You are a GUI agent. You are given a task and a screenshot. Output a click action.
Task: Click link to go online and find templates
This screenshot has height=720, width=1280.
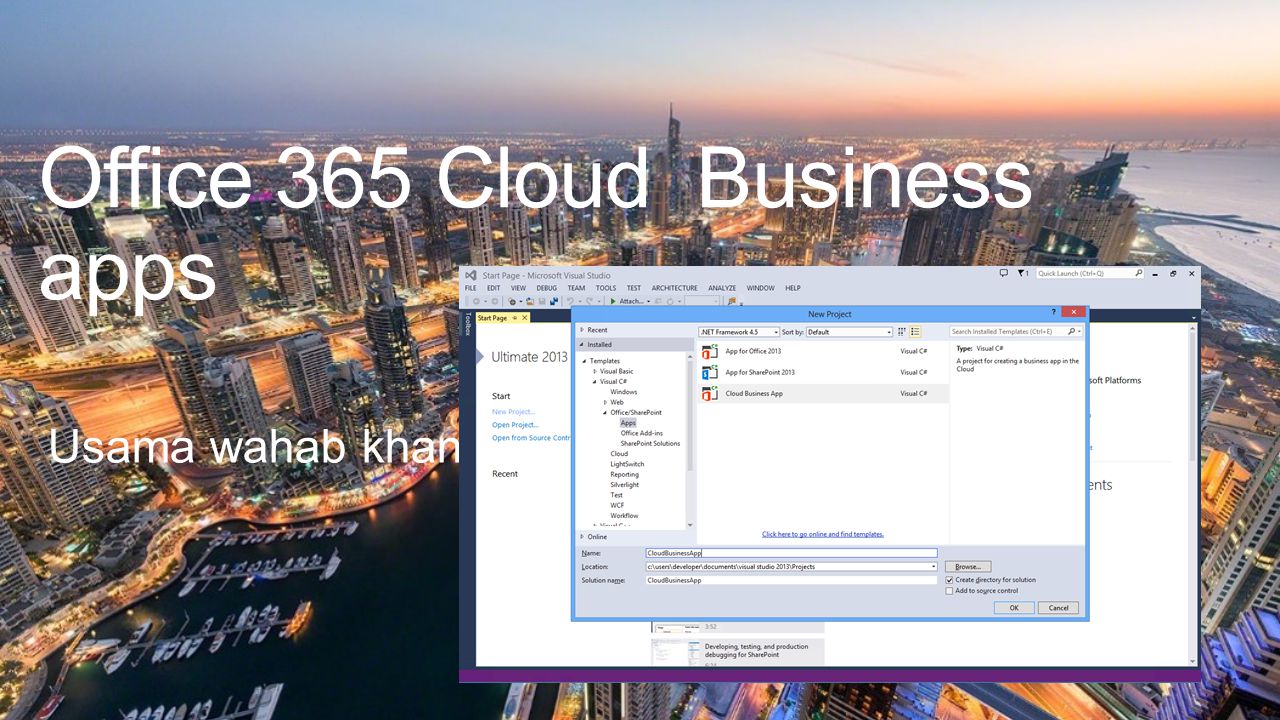[x=823, y=534]
